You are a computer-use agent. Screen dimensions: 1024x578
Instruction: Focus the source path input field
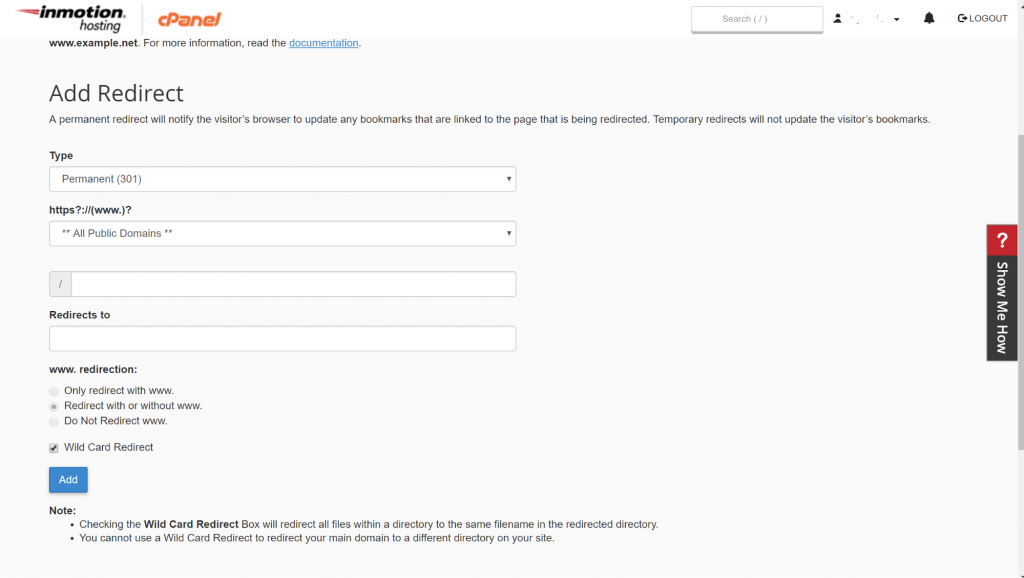pyautogui.click(x=293, y=284)
